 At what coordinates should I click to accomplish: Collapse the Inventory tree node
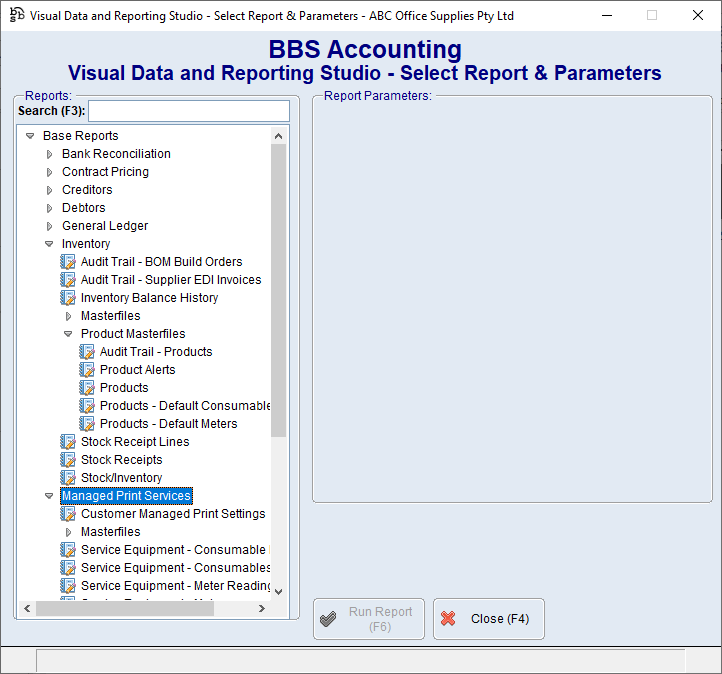click(x=49, y=244)
